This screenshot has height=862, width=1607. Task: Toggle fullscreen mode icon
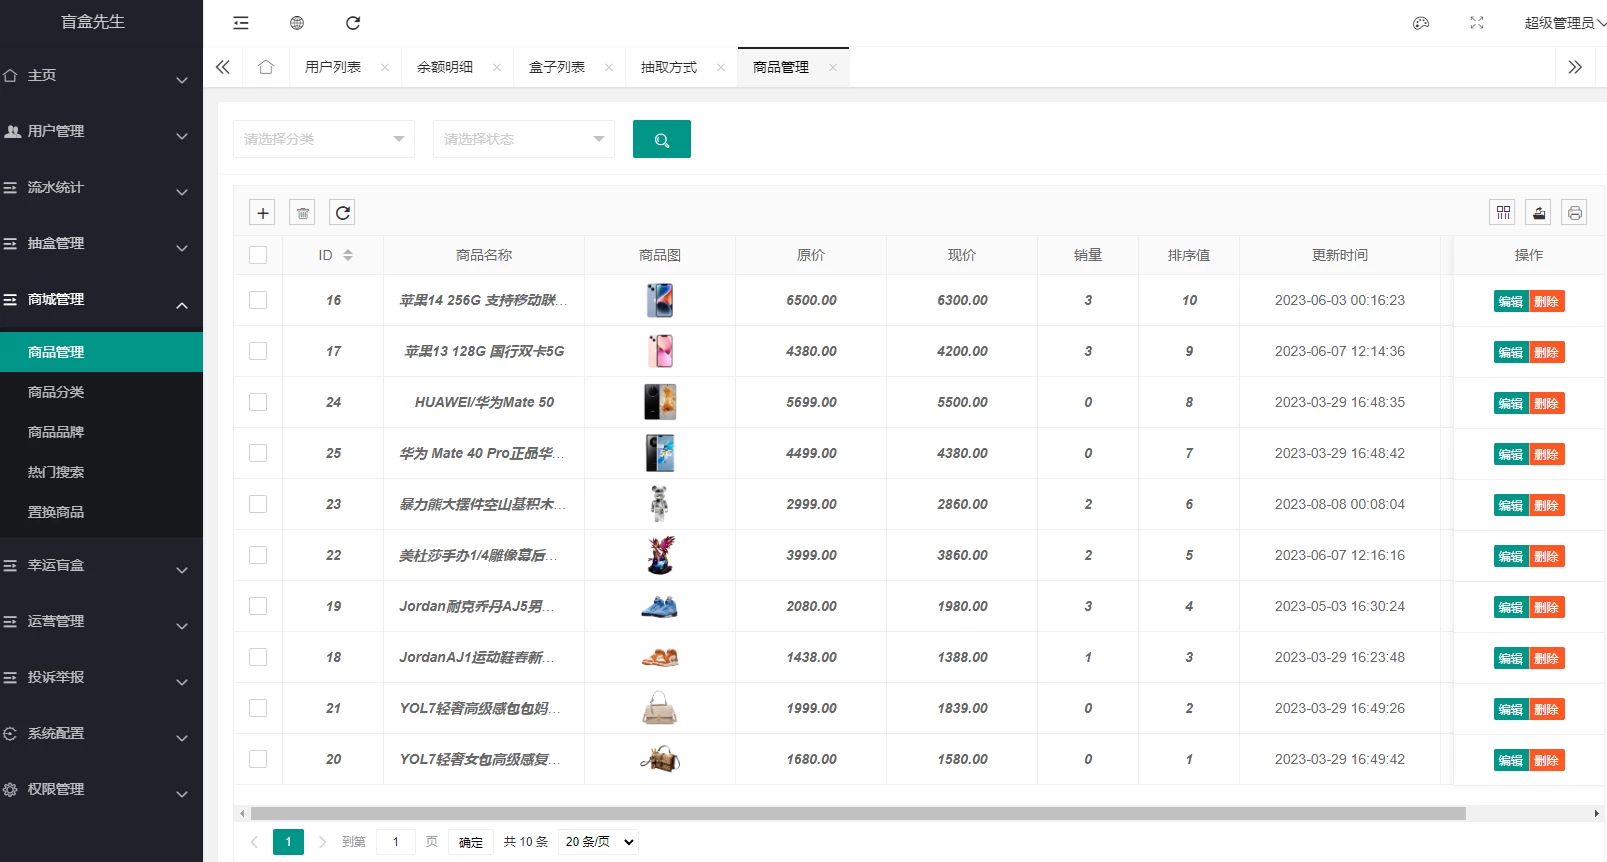pyautogui.click(x=1477, y=23)
